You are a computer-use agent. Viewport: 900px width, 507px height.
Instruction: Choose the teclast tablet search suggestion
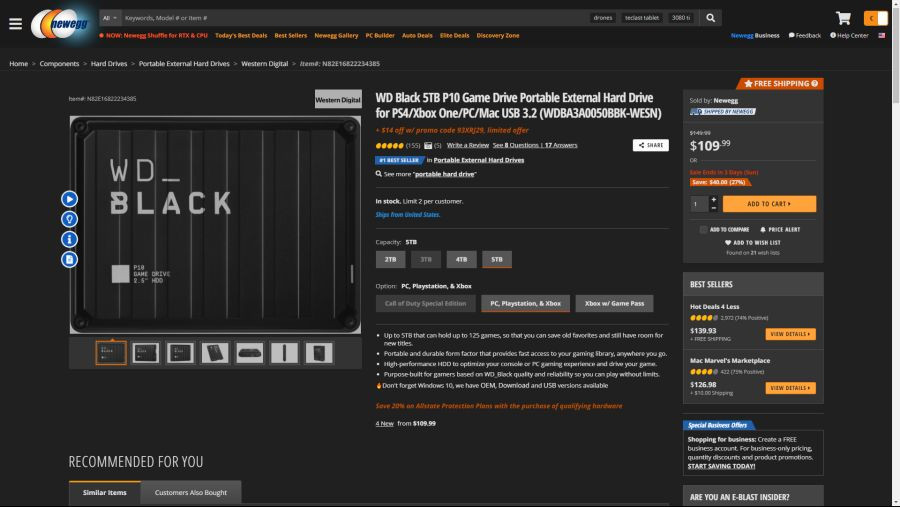click(x=642, y=18)
